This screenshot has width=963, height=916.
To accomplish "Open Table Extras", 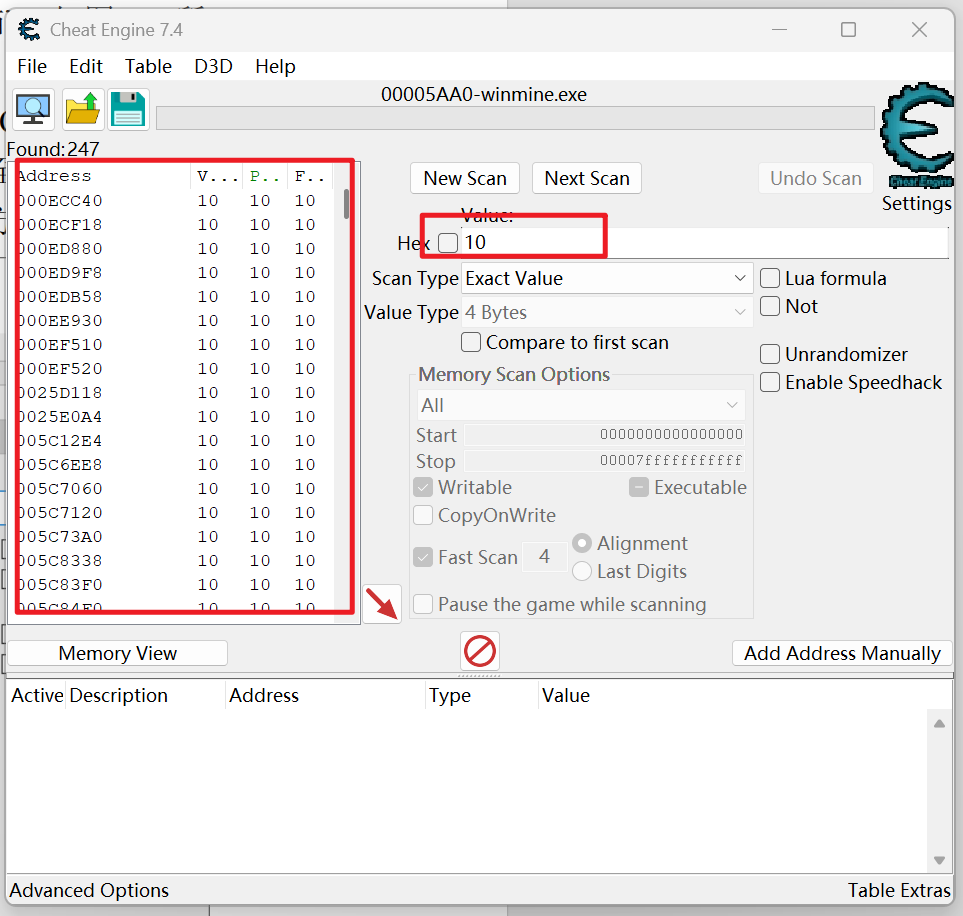I will coord(899,890).
